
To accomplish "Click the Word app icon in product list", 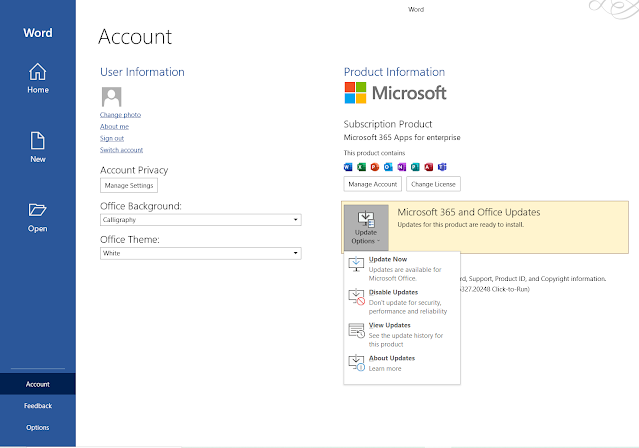I will (x=348, y=167).
